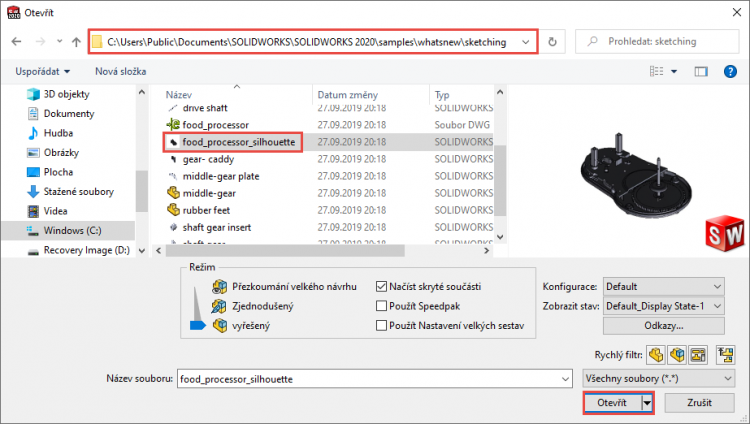This screenshot has width=750, height=424.
Task: Select Videa in the sidebar
Action: pyautogui.click(x=47, y=211)
